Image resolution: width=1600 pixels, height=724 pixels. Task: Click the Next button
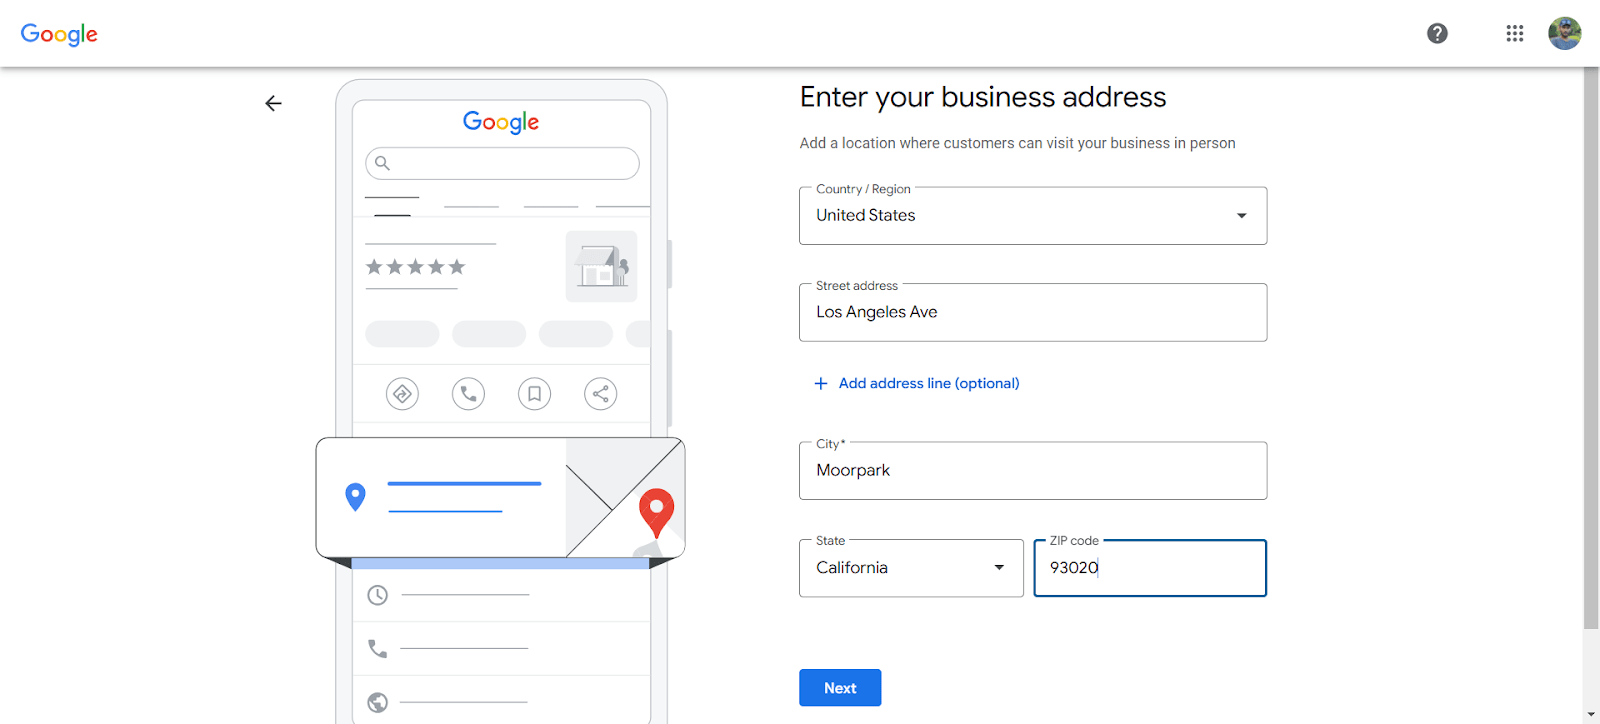pyautogui.click(x=840, y=688)
